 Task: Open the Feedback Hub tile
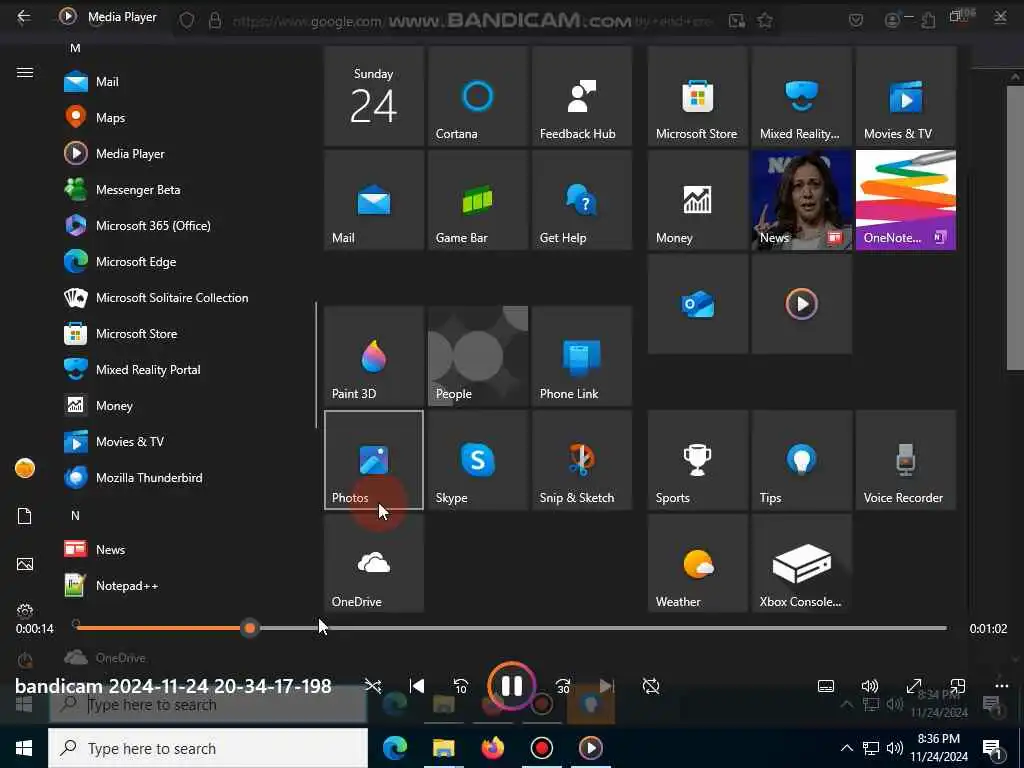(581, 96)
